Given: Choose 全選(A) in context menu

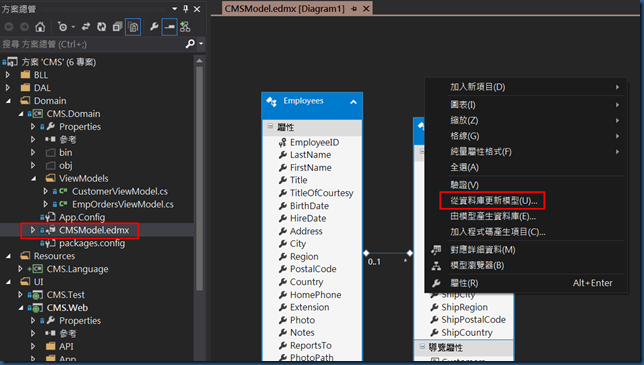Looking at the screenshot, I should pos(526,167).
